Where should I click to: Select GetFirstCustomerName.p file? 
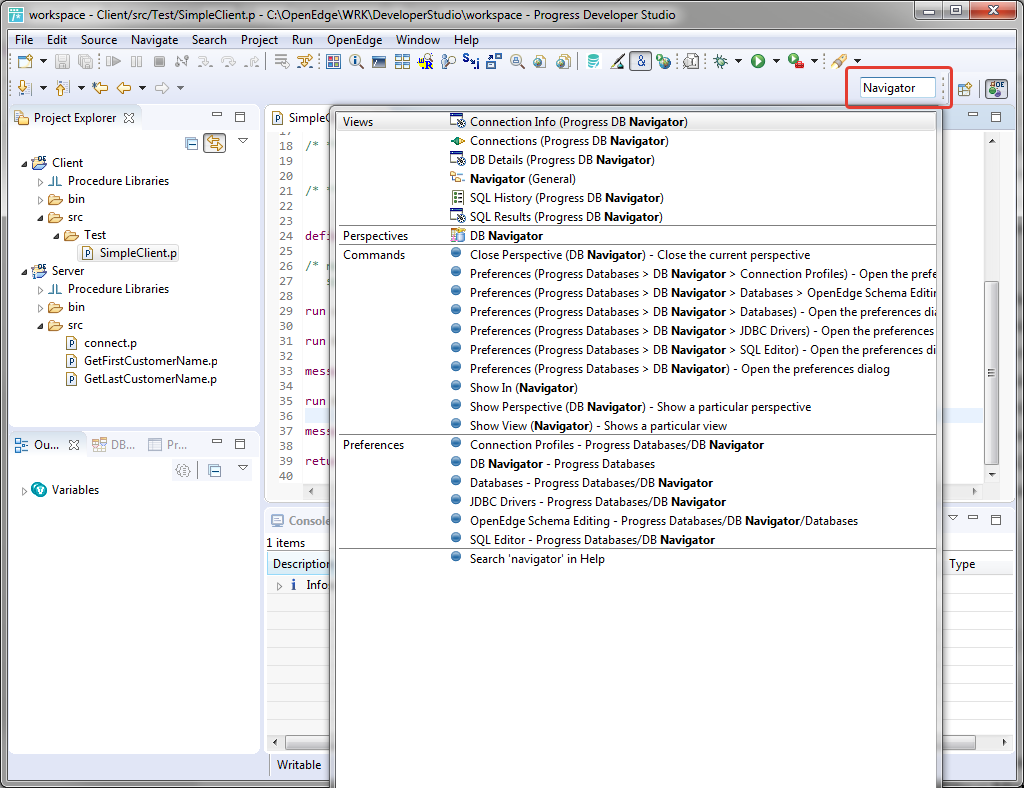coord(150,361)
